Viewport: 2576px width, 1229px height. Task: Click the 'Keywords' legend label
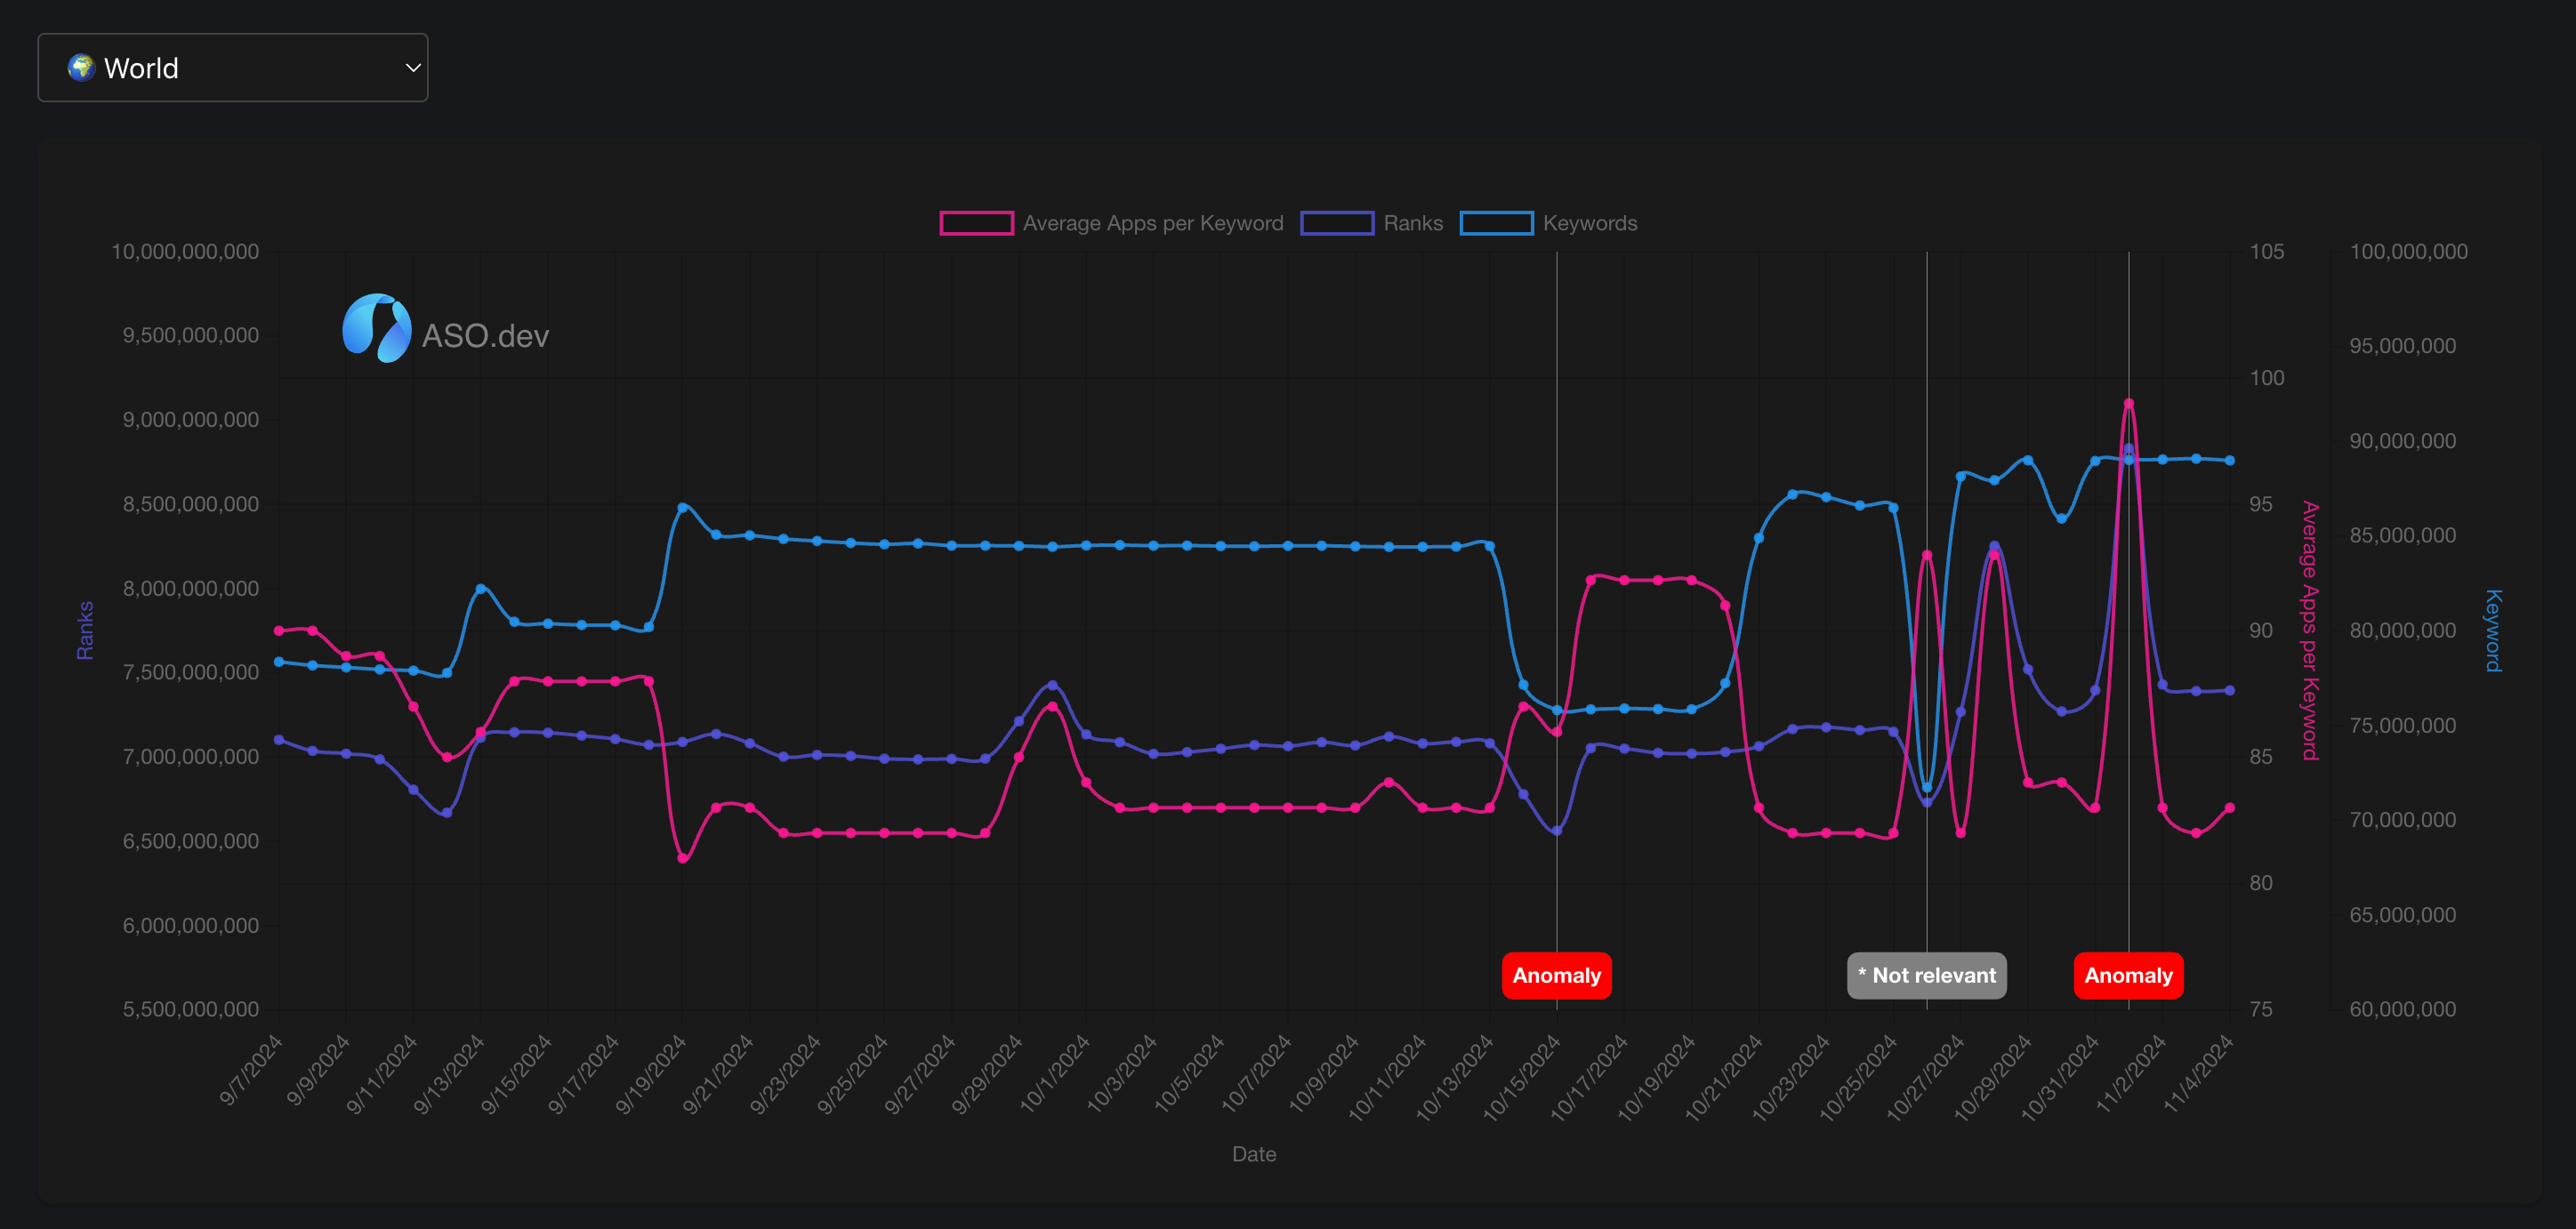(x=1590, y=223)
